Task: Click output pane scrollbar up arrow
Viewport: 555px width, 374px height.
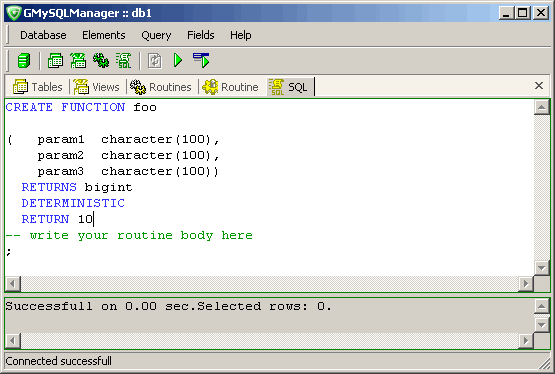Action: (542, 306)
